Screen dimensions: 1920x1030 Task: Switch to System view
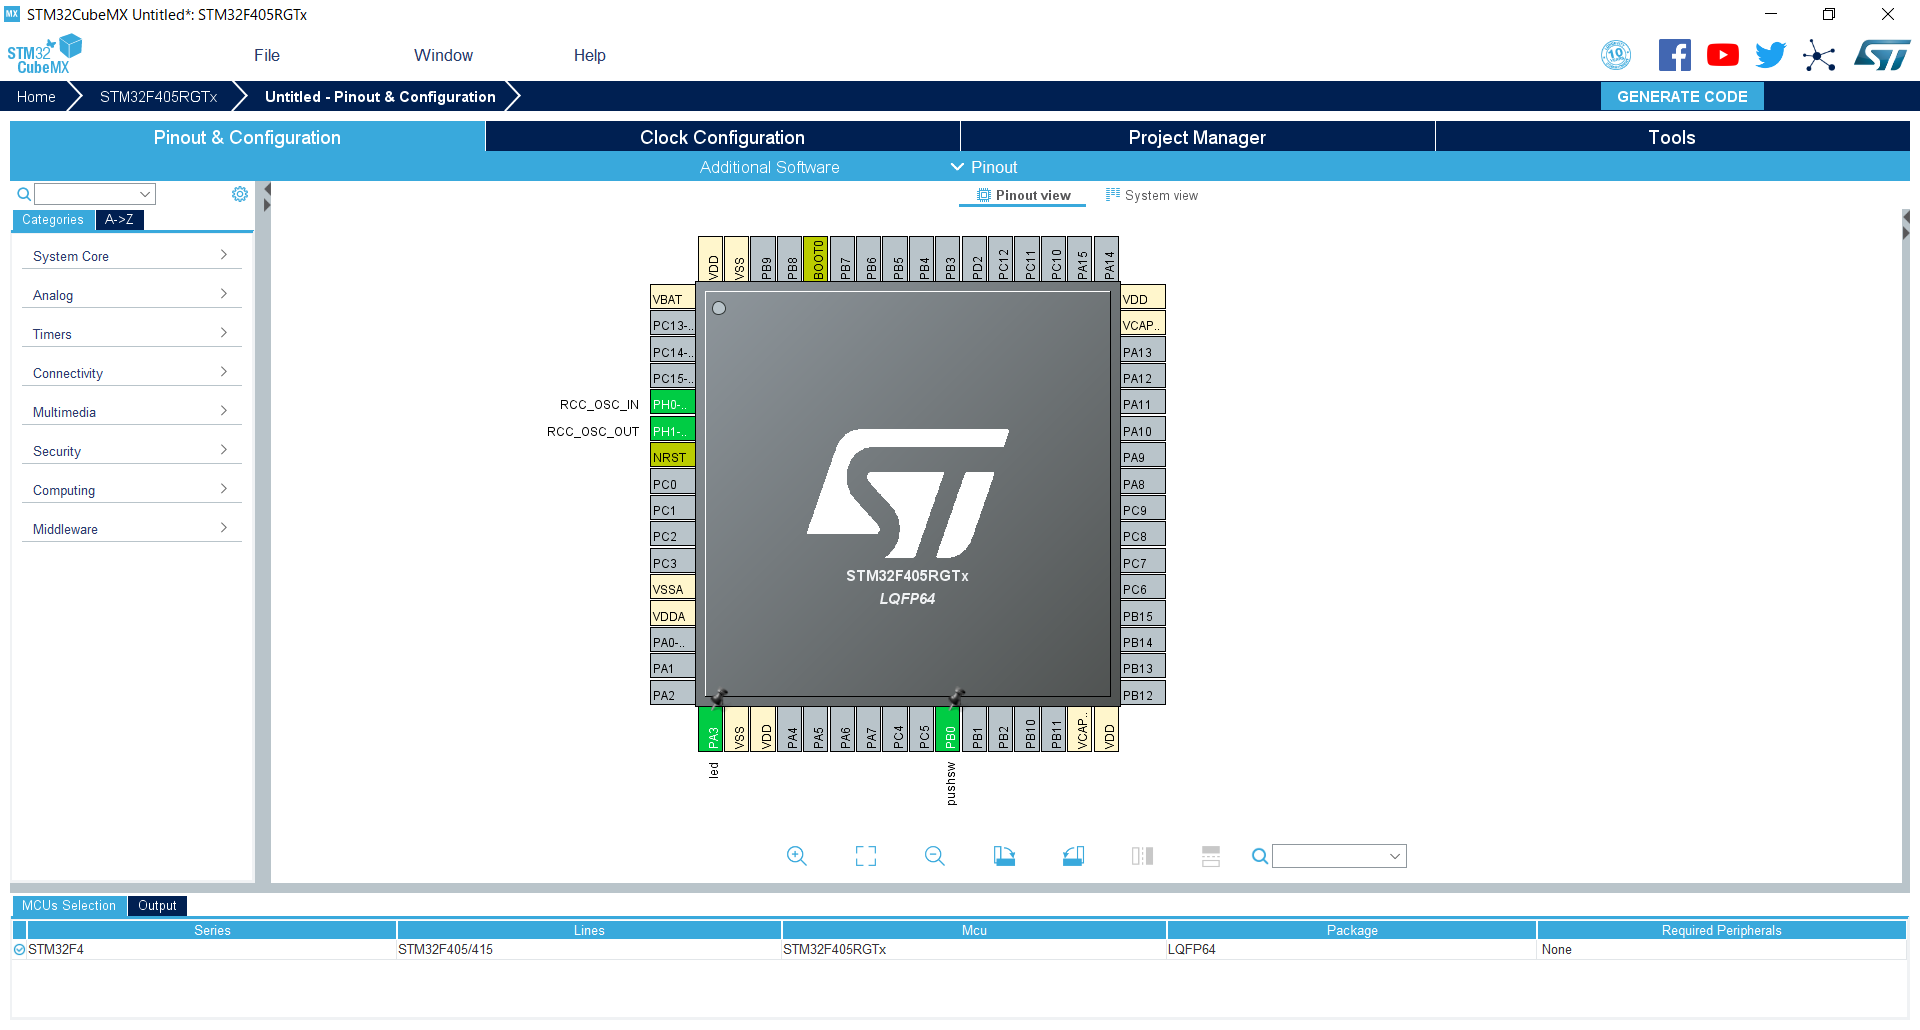1151,195
